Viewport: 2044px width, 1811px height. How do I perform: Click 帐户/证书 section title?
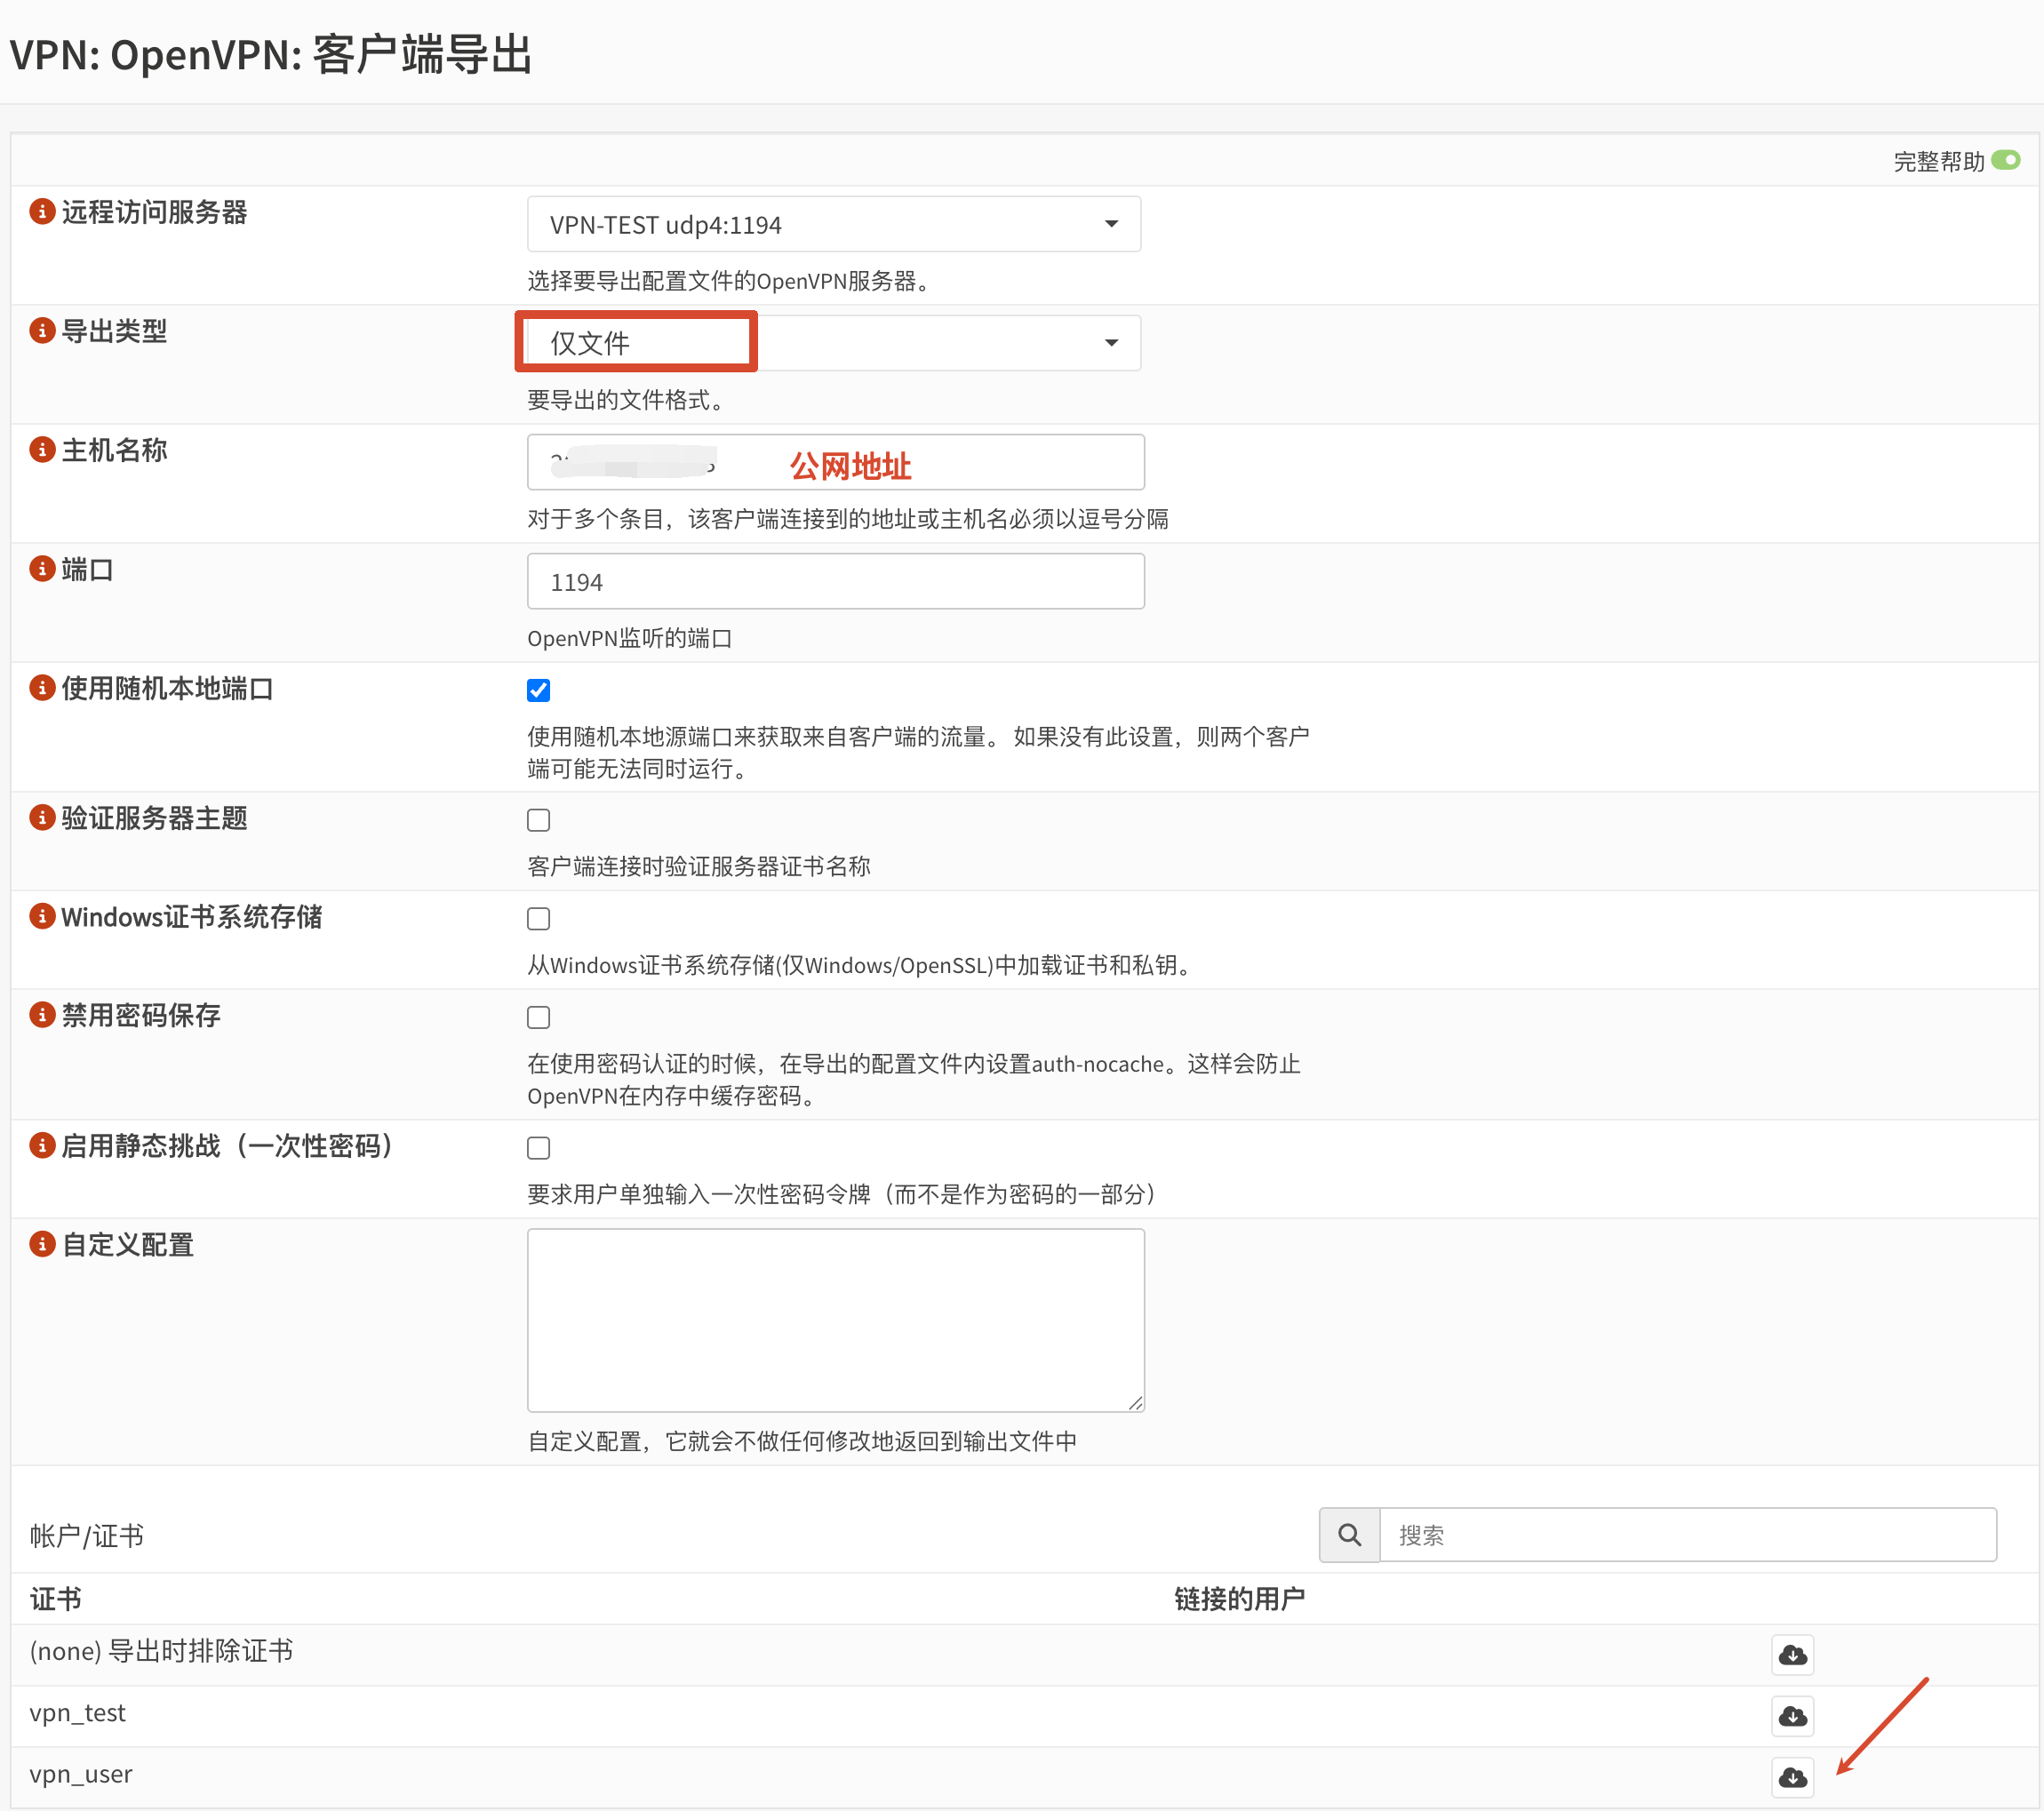pos(87,1536)
